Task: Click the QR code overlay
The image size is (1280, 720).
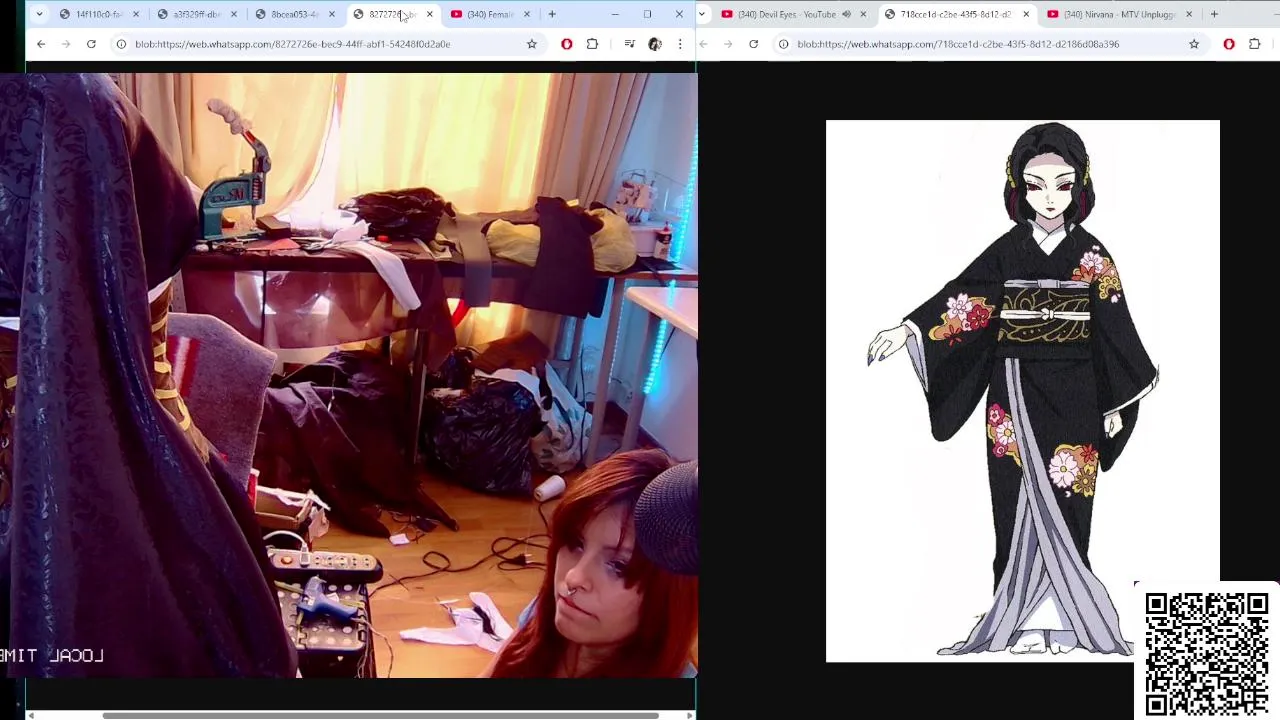Action: [1207, 654]
